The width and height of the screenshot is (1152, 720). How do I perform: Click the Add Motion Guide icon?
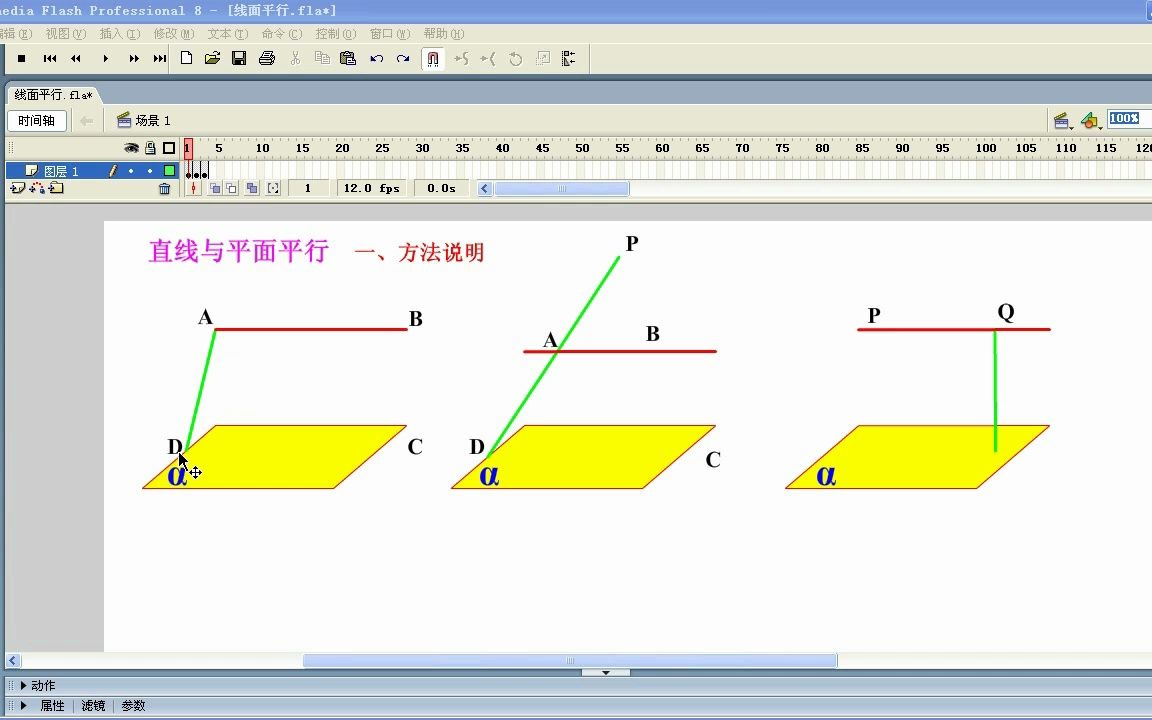tap(35, 187)
